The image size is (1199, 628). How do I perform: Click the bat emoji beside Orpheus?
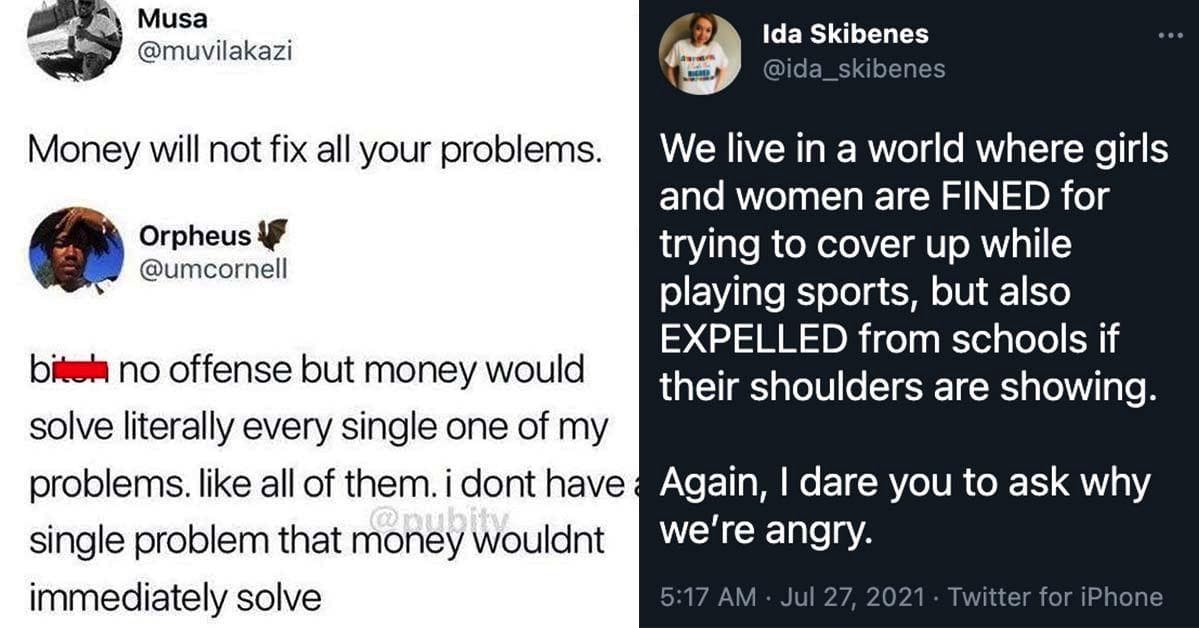coord(266,237)
